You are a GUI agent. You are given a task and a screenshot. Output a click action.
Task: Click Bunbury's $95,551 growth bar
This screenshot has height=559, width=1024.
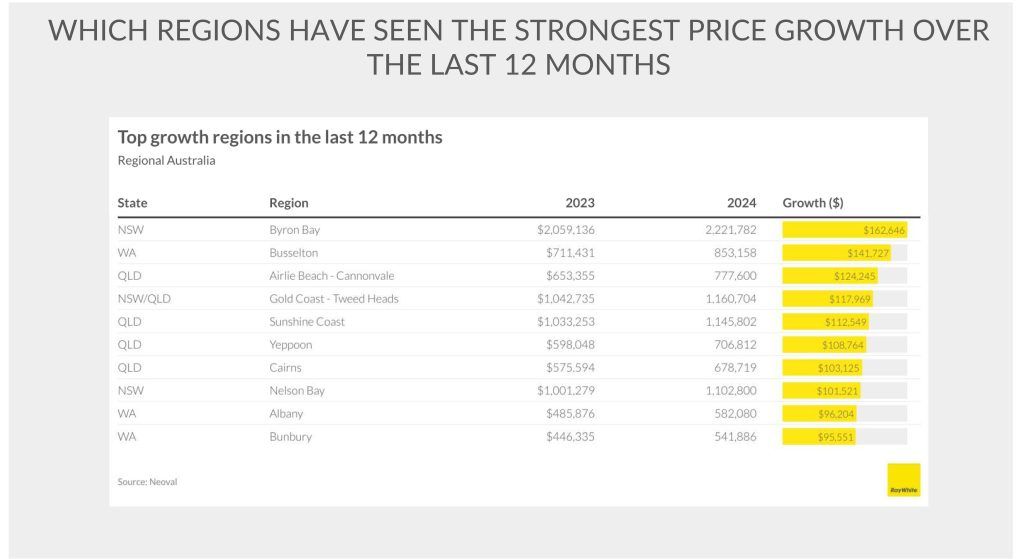[x=819, y=437]
